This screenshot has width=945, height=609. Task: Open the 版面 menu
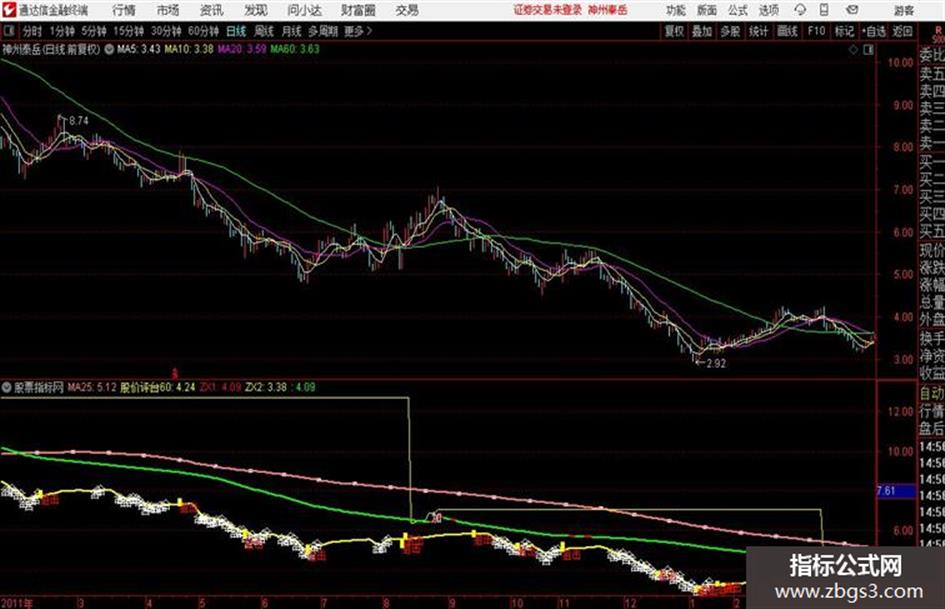click(x=706, y=10)
